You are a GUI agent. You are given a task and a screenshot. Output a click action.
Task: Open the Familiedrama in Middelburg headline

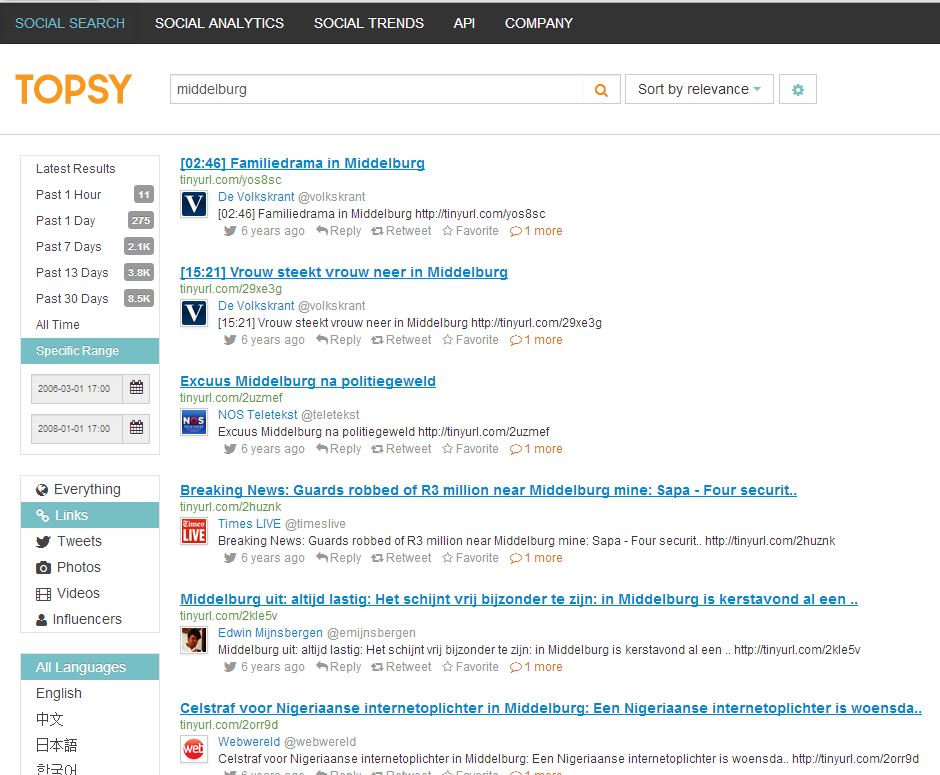point(302,163)
